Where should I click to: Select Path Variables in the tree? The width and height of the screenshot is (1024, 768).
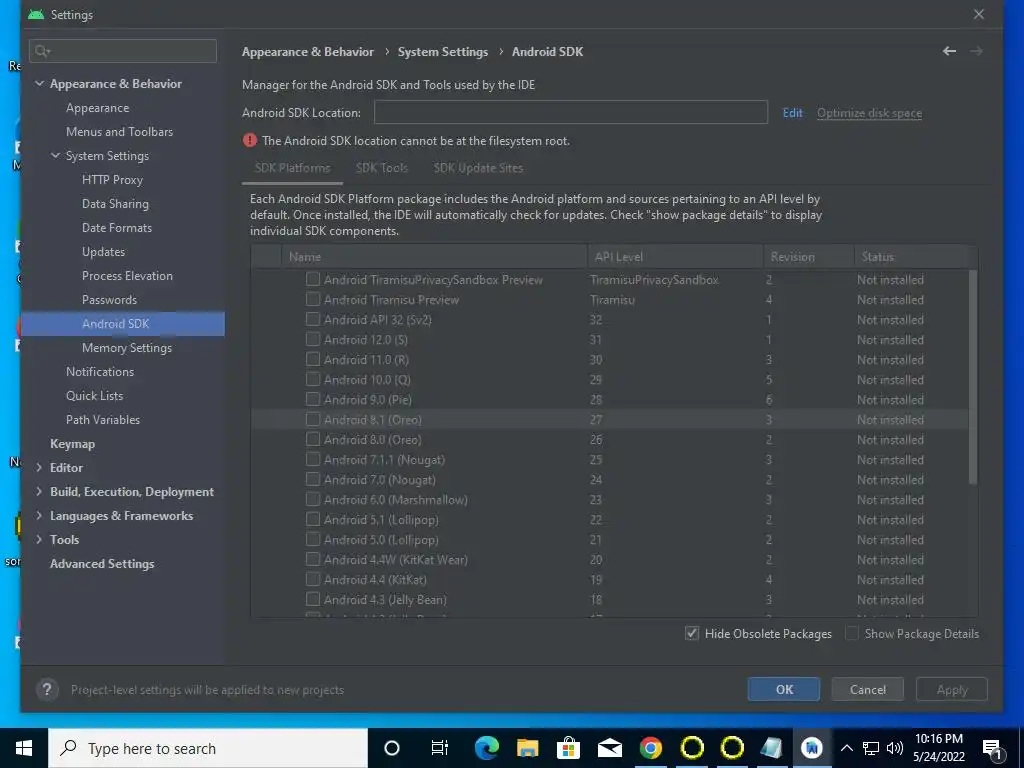[103, 419]
